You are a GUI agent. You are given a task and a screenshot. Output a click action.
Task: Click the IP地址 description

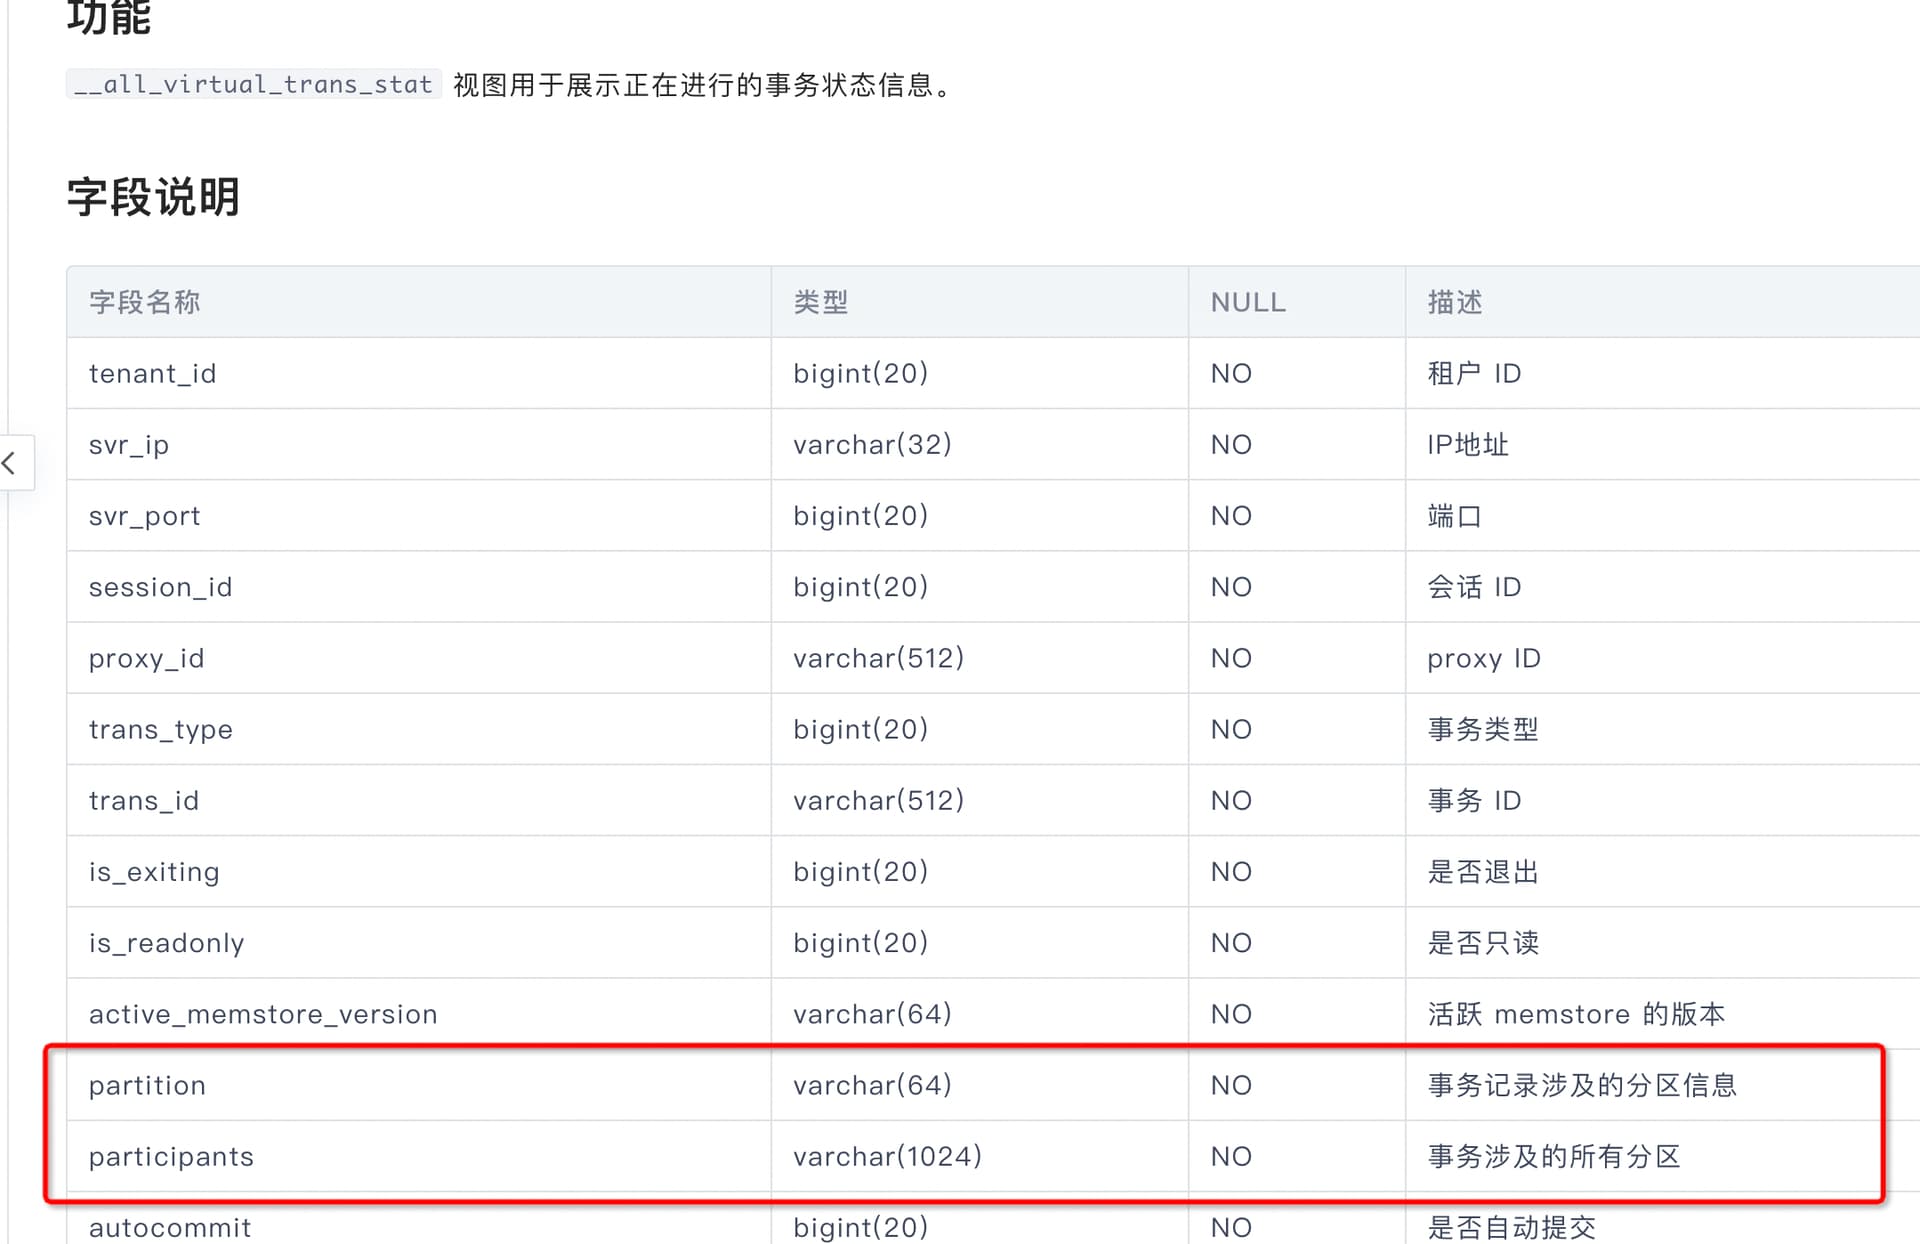pyautogui.click(x=1468, y=444)
